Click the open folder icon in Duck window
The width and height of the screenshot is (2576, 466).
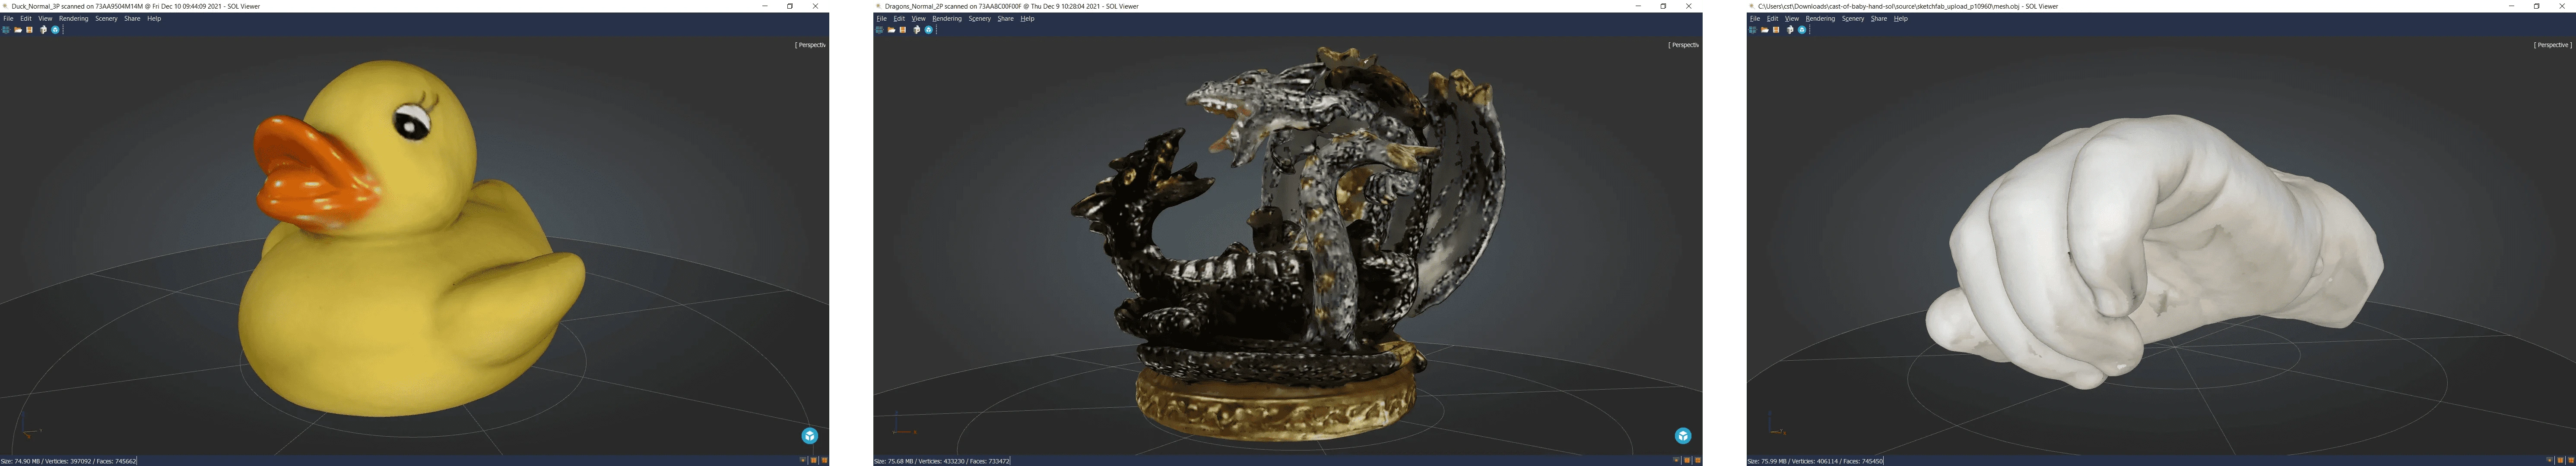click(x=18, y=30)
